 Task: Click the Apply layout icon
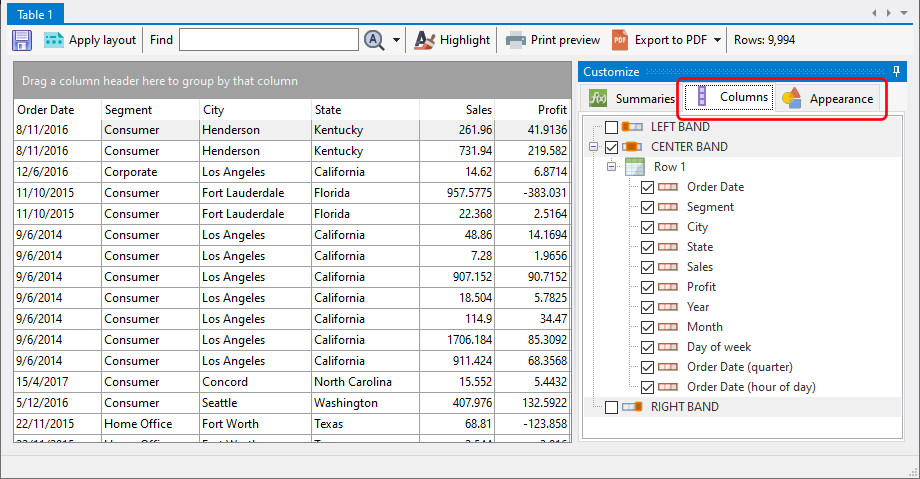point(54,40)
